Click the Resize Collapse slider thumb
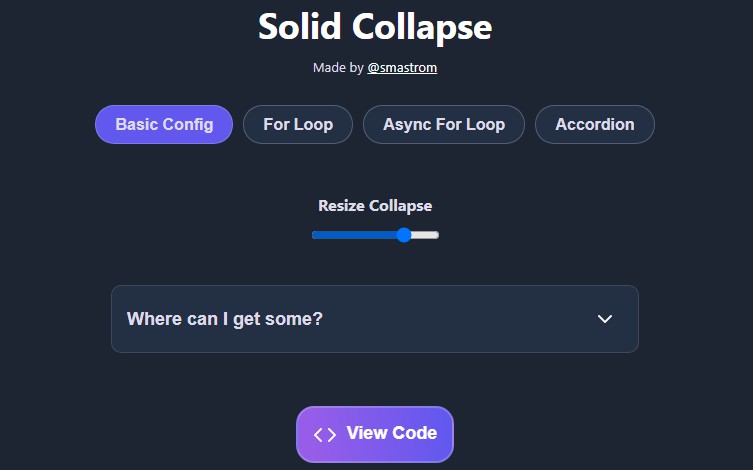Screen dimensions: 753x470 pos(404,235)
